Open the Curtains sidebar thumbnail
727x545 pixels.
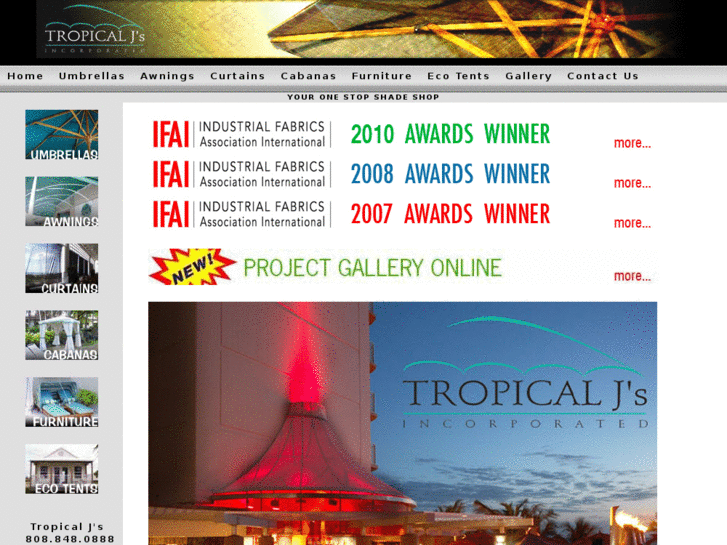62,268
